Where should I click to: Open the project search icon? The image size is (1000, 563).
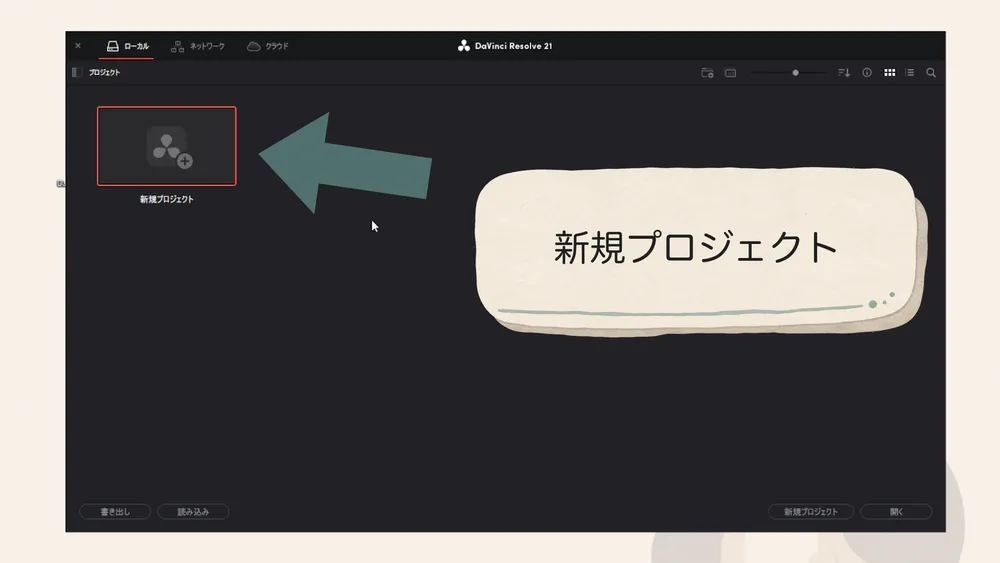(x=931, y=73)
